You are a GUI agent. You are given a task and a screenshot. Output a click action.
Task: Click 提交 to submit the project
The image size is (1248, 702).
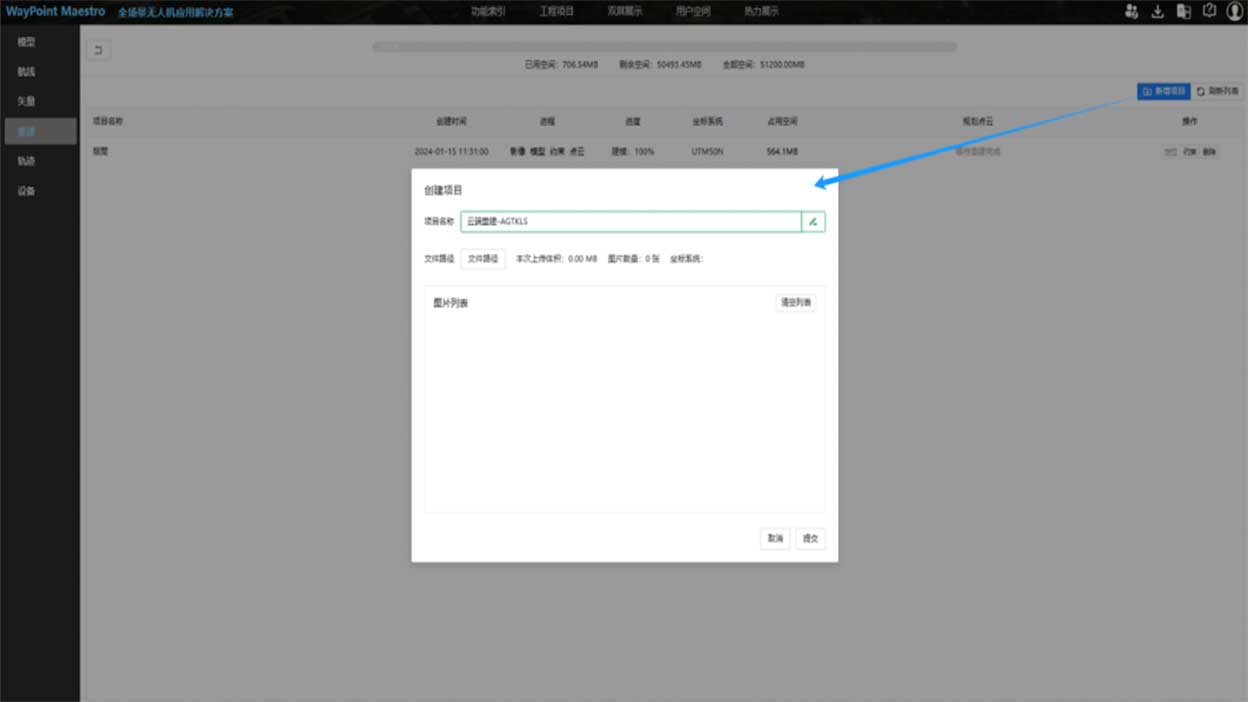point(810,539)
